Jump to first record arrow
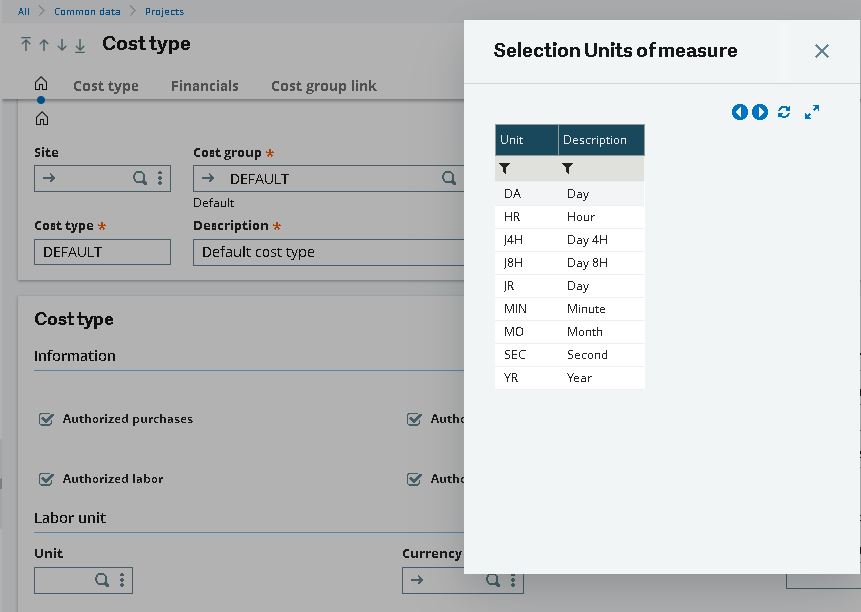861x612 pixels. tap(26, 44)
